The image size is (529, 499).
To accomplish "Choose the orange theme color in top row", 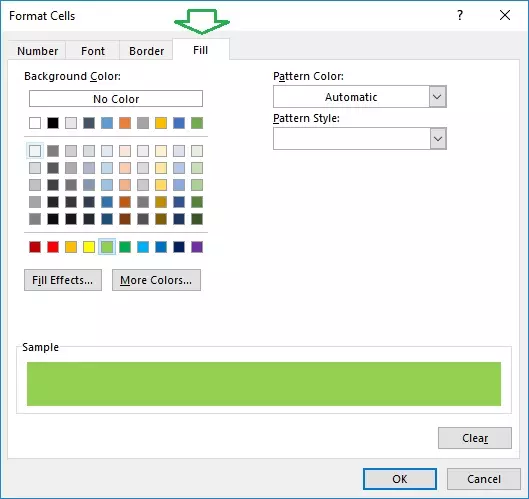I will click(125, 123).
